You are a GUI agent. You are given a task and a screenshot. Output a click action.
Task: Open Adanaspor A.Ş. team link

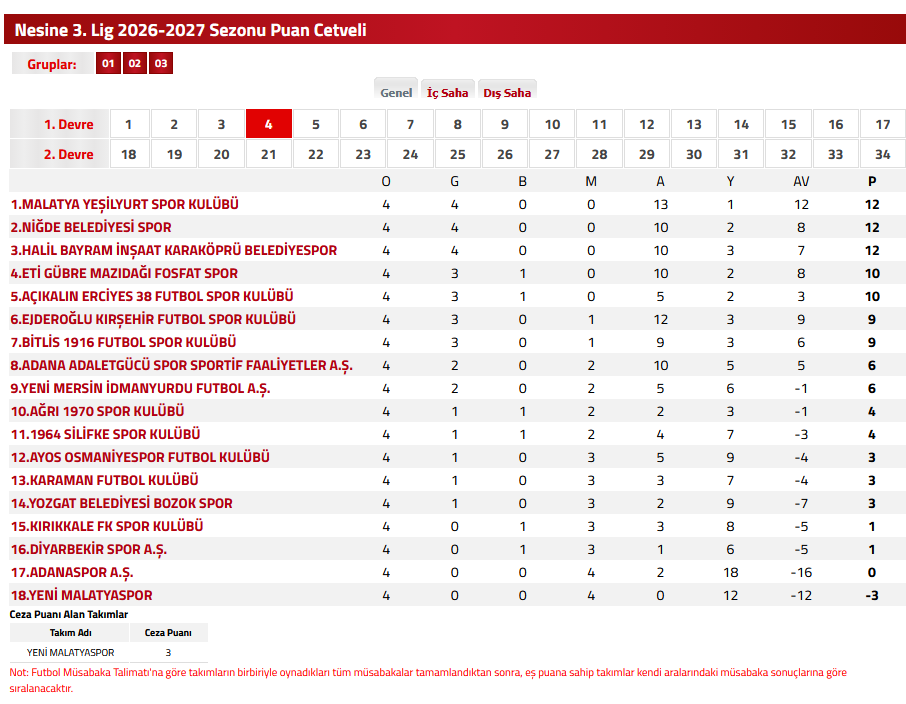coord(72,572)
